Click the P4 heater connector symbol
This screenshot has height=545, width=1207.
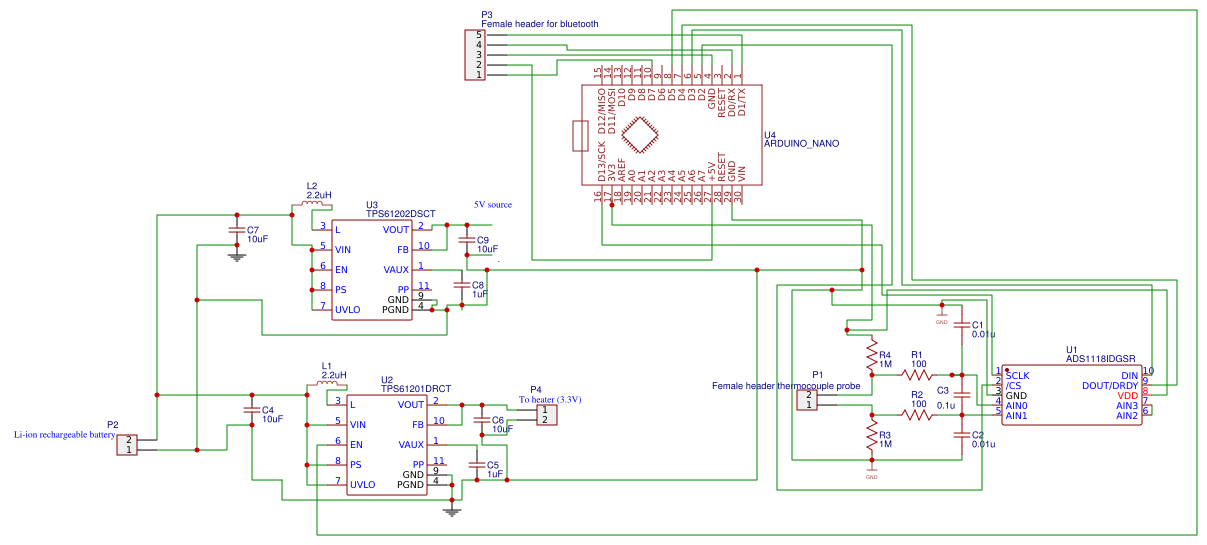[543, 415]
